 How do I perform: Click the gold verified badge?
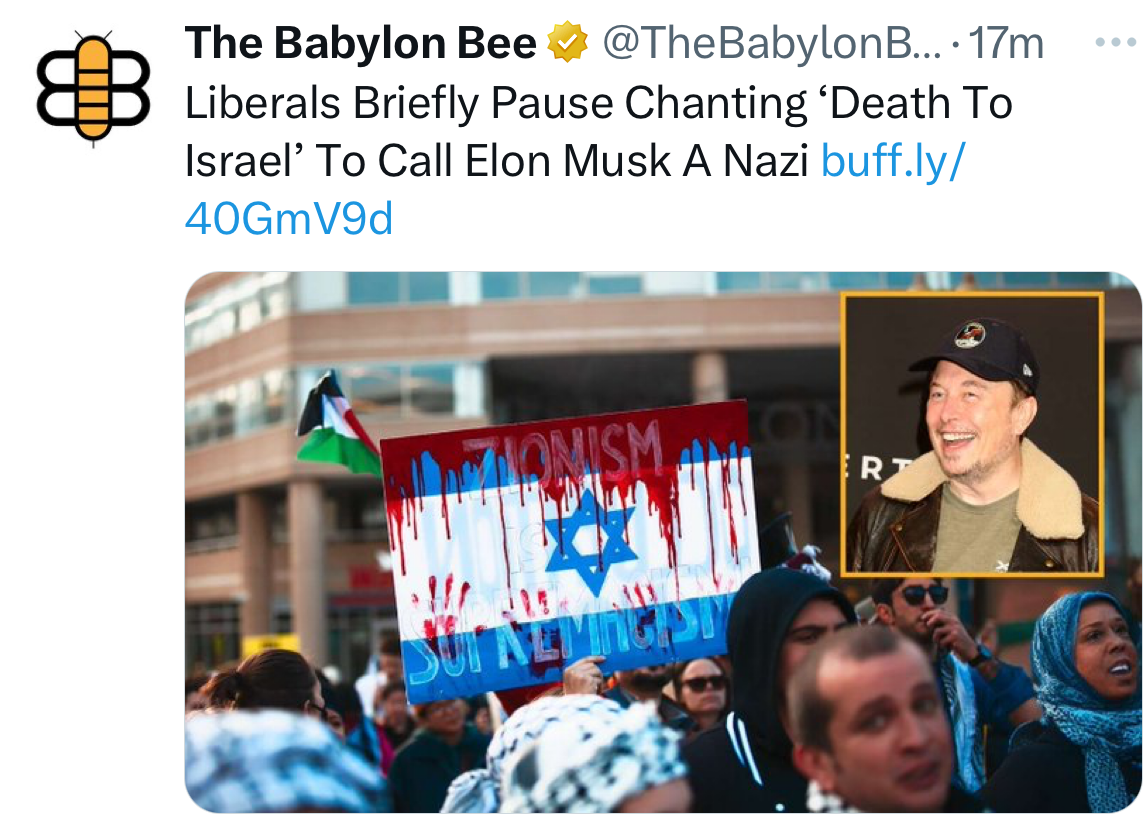coord(567,44)
